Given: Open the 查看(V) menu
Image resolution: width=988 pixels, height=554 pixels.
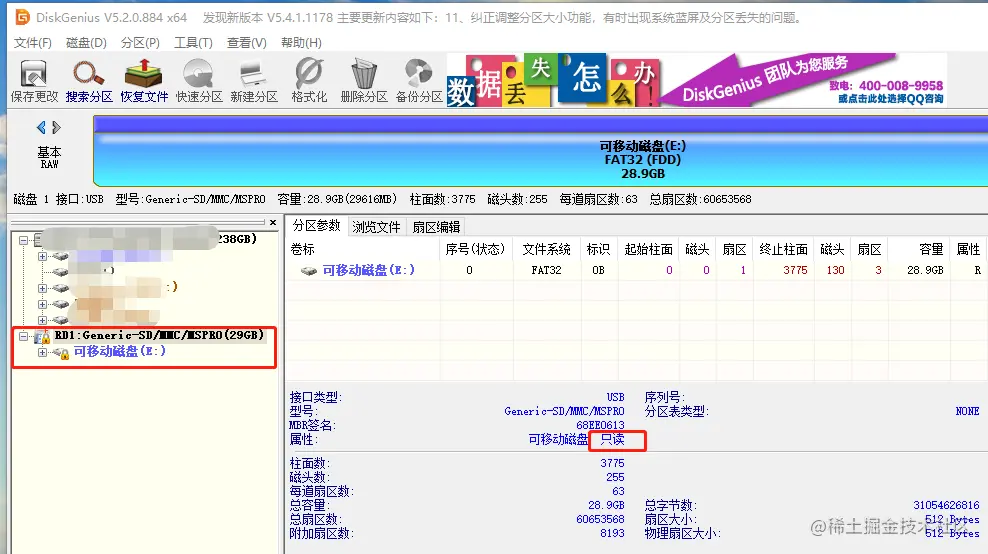Looking at the screenshot, I should (246, 42).
